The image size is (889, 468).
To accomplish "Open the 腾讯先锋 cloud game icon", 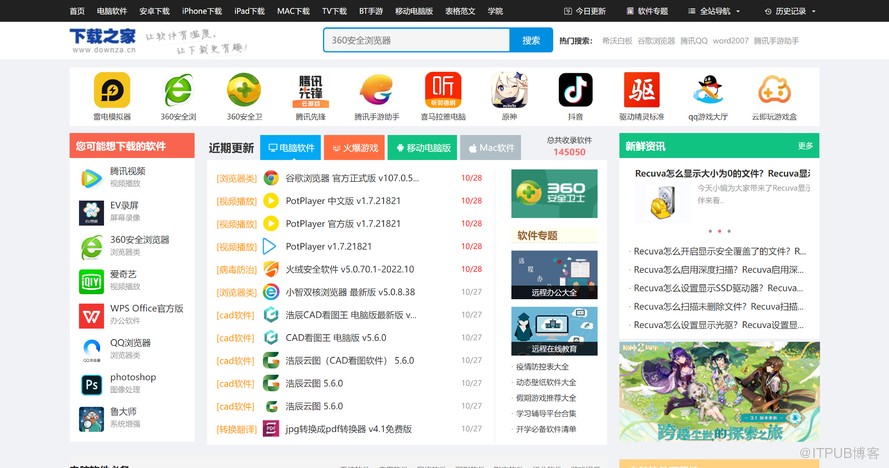I will coord(310,90).
